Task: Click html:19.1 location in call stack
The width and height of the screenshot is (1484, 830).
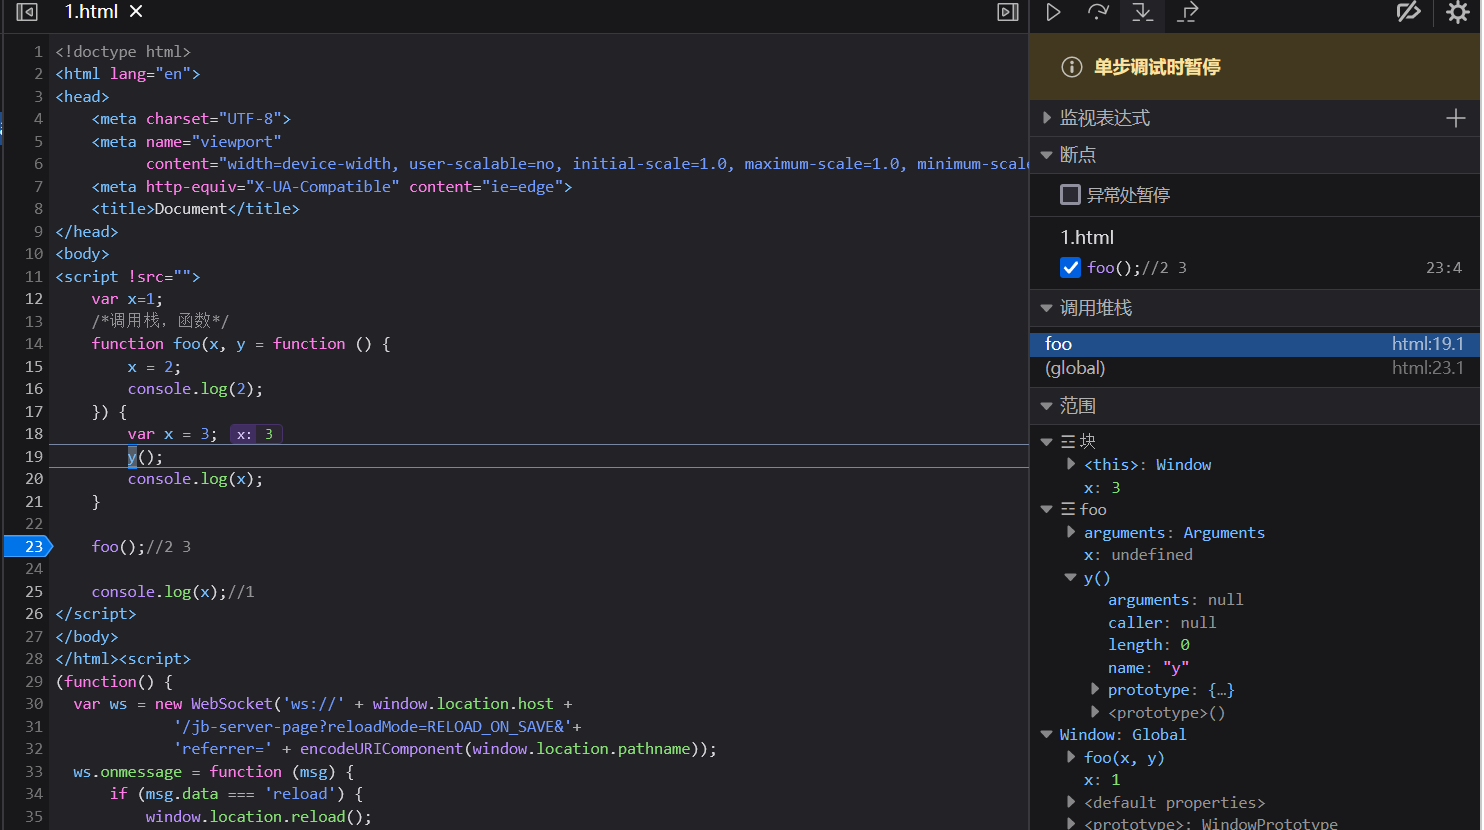Action: [1427, 344]
